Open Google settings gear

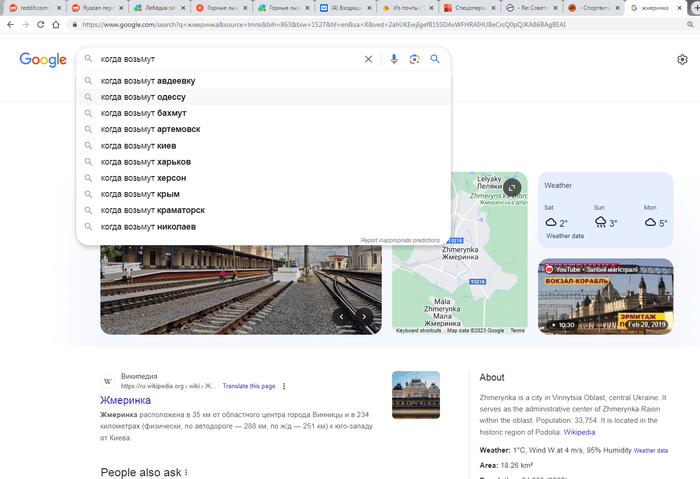point(682,60)
